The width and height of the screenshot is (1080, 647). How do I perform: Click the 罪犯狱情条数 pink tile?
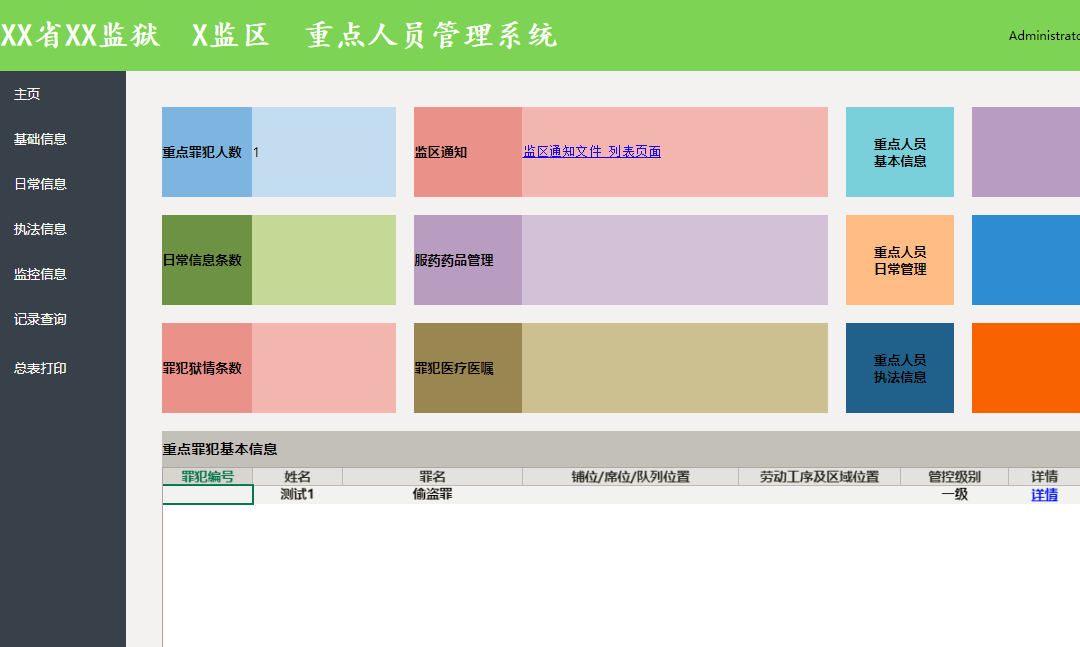[x=207, y=368]
